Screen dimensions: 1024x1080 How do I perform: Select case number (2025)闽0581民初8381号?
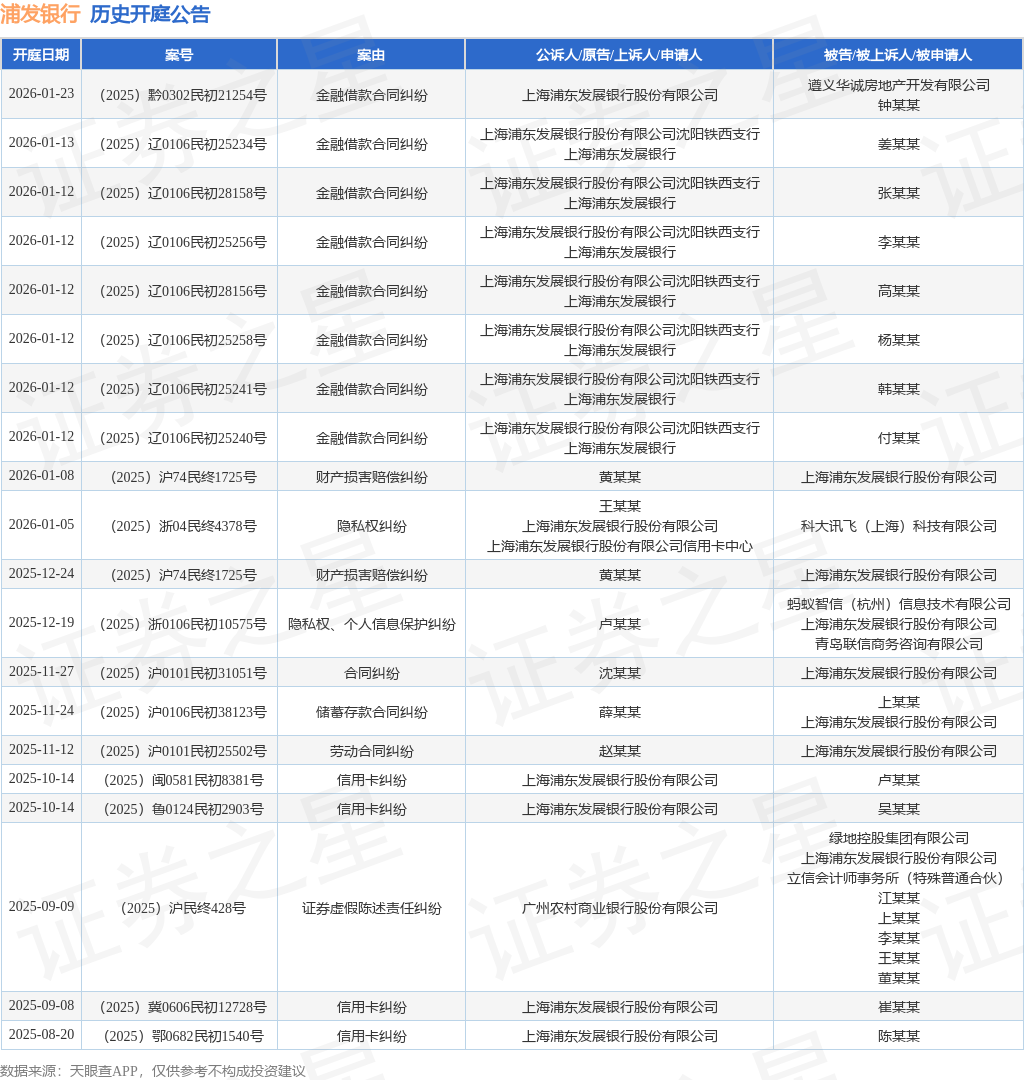point(183,780)
